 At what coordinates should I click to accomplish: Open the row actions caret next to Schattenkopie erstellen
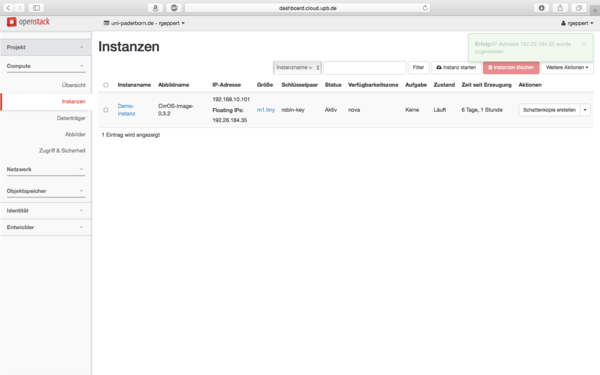[585, 110]
